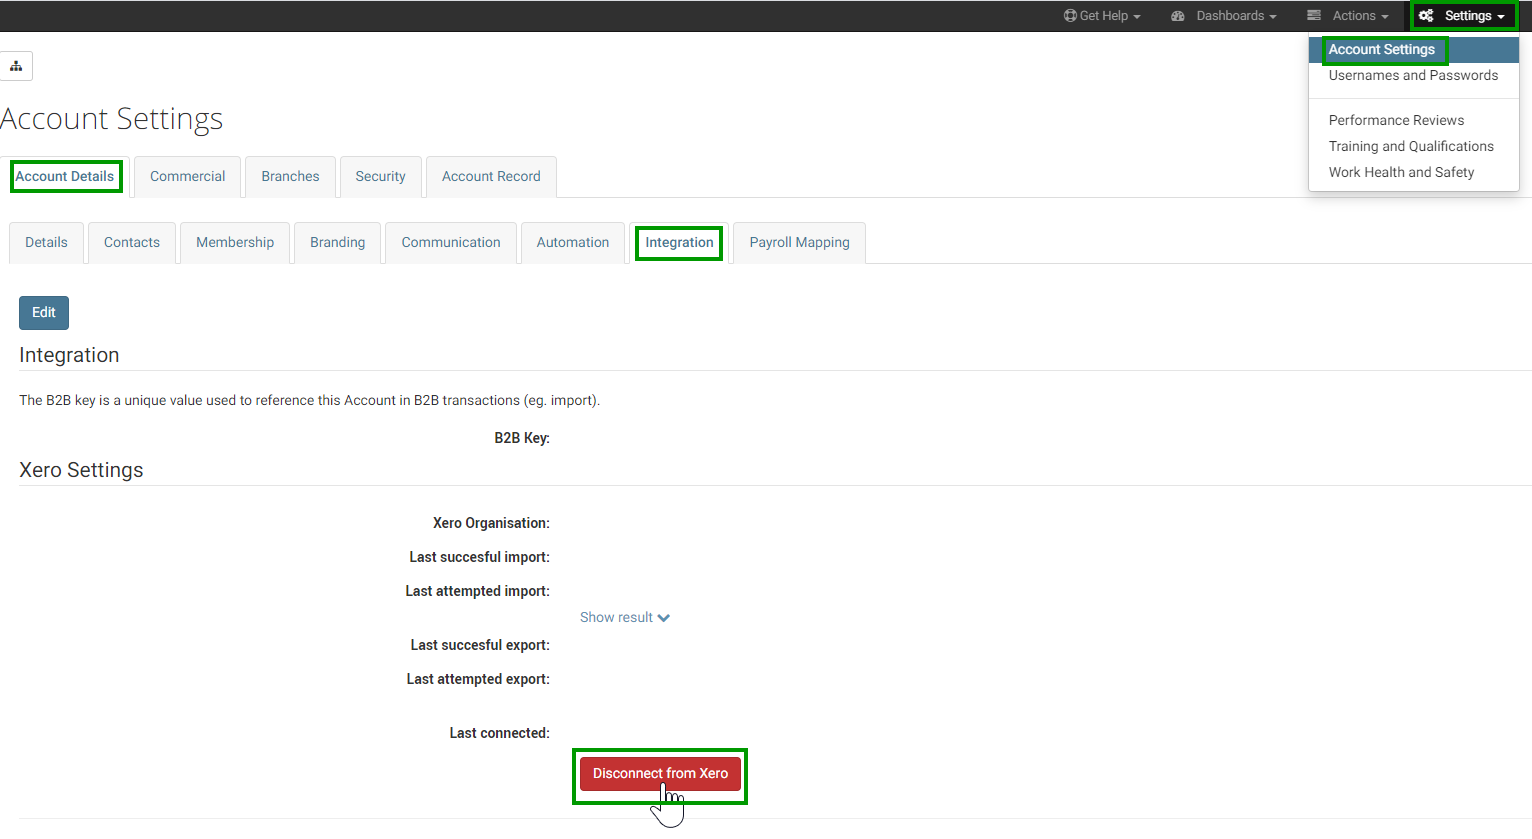Screen dimensions: 1532x839
Task: Select Account Settings from the menu
Action: pos(1381,50)
